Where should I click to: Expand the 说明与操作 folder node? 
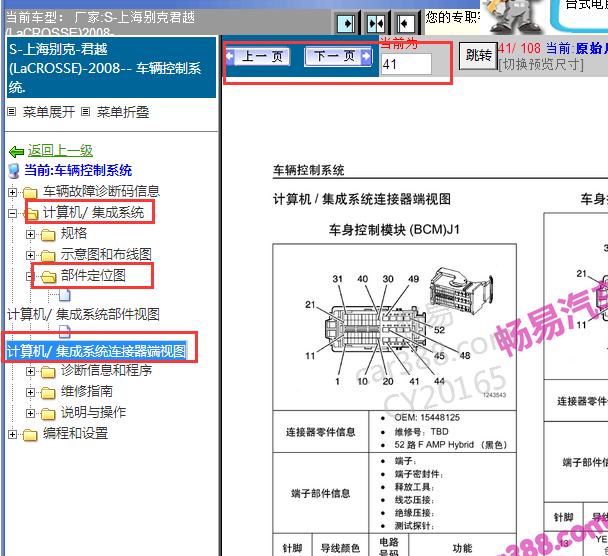coord(30,413)
